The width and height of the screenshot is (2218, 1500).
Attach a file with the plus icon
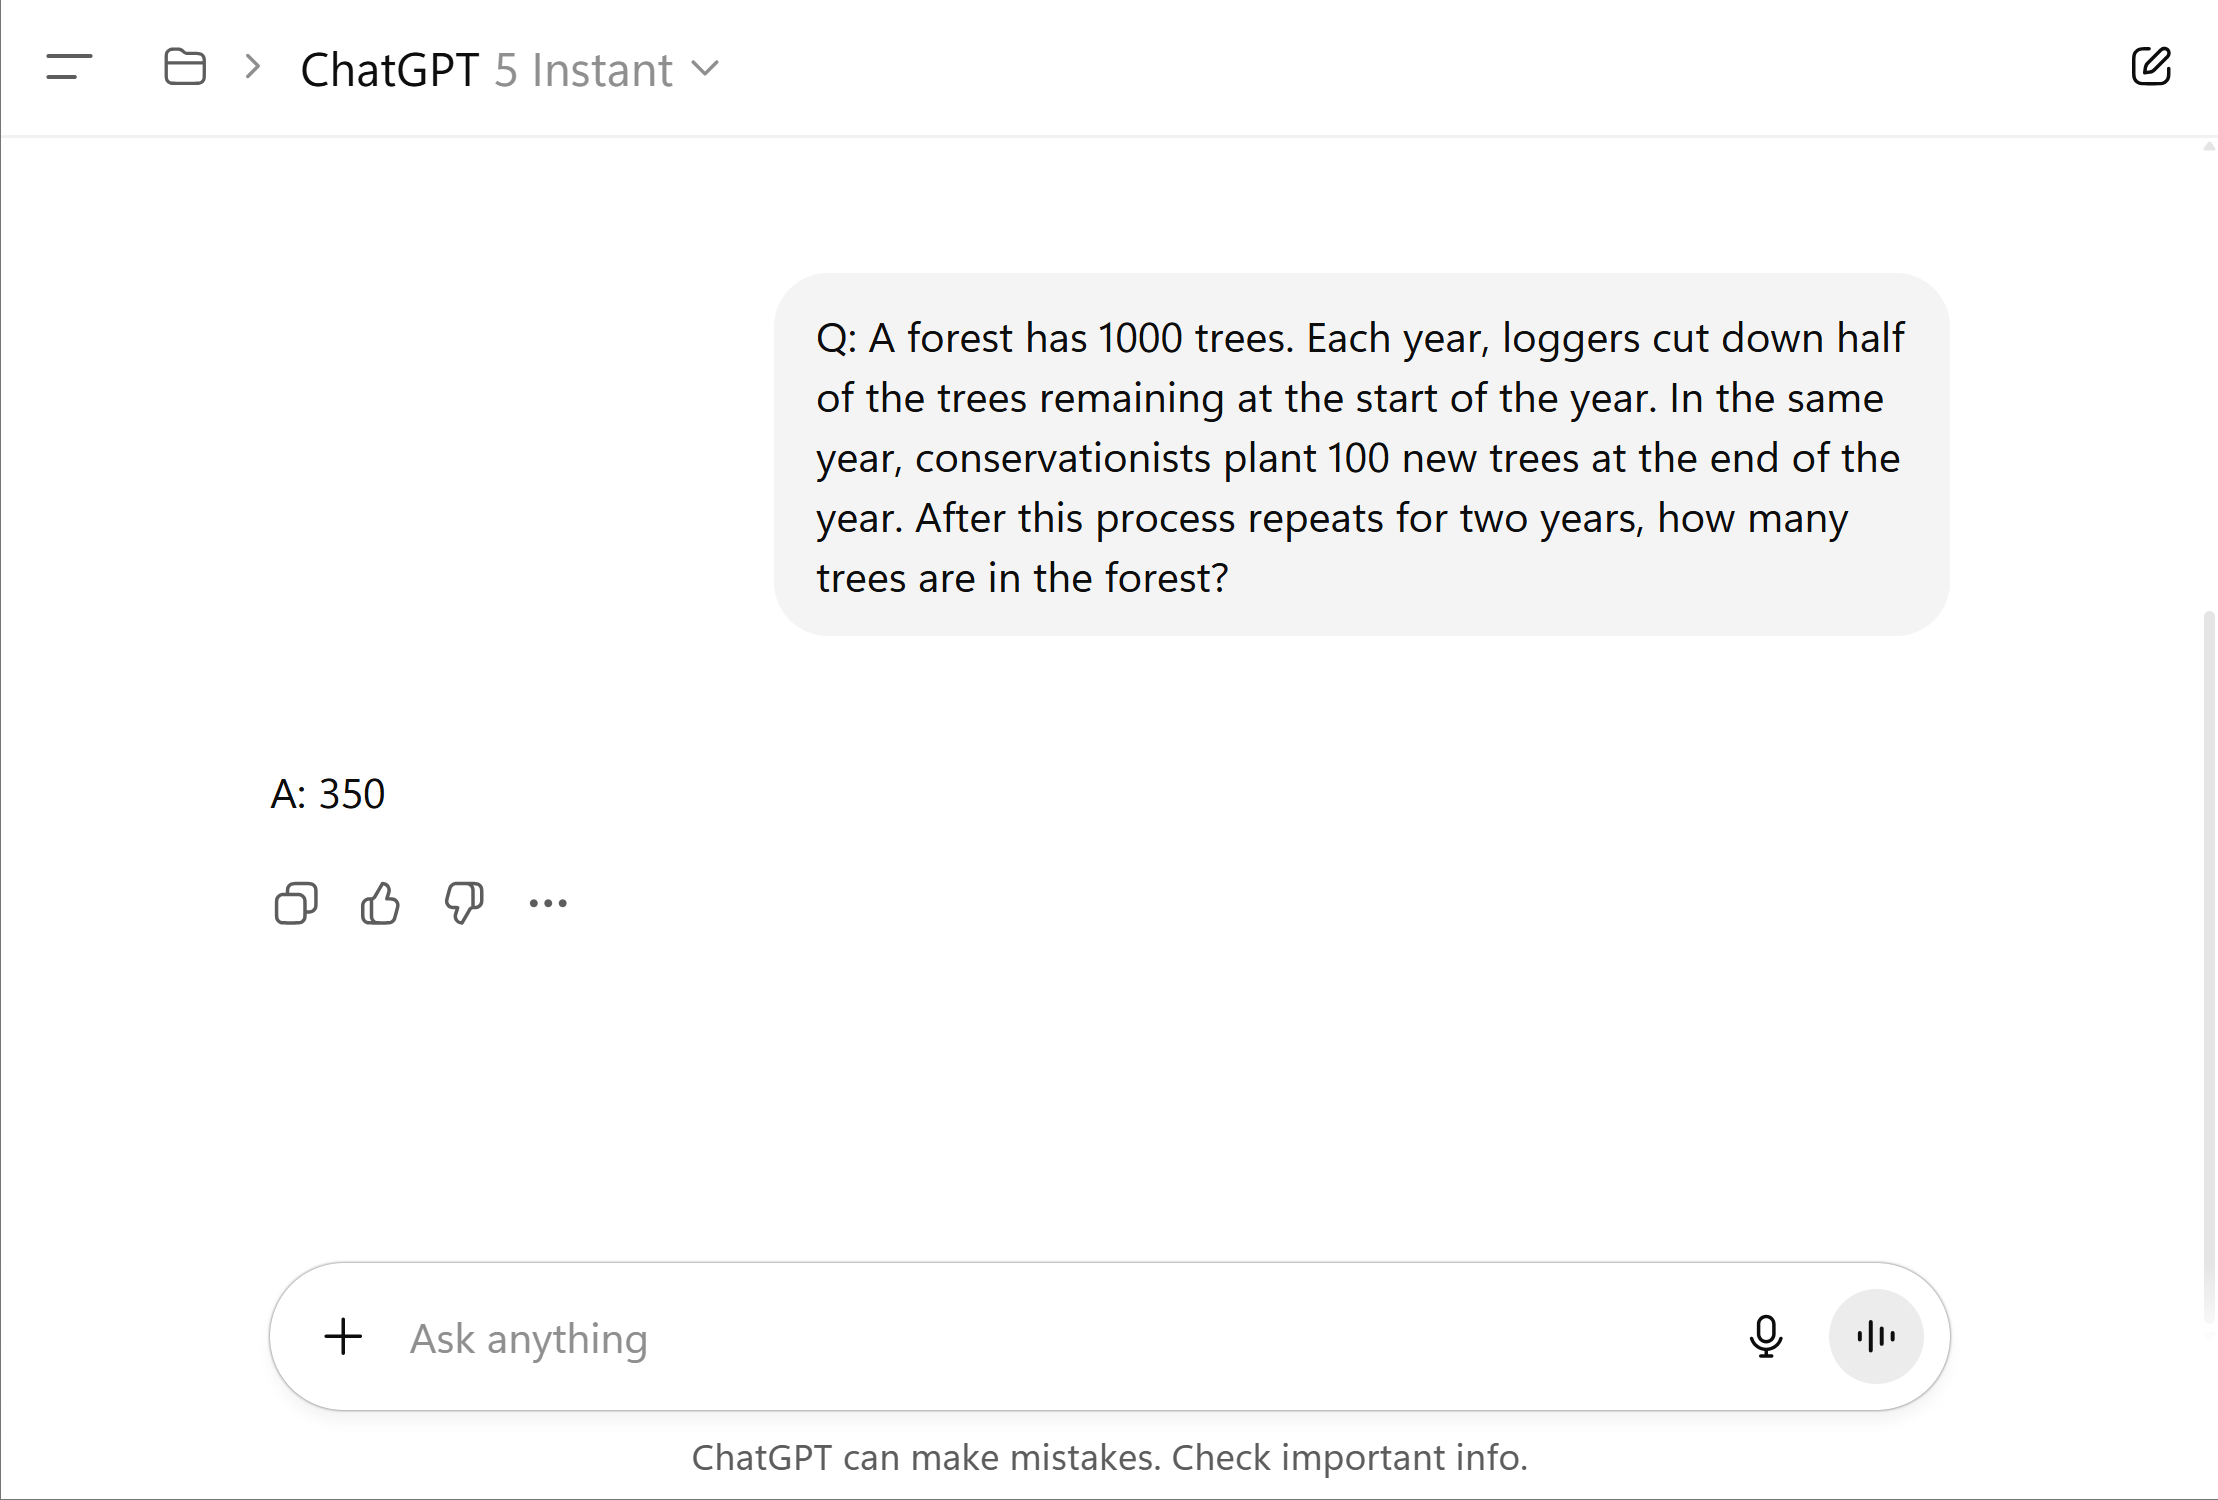coord(343,1337)
